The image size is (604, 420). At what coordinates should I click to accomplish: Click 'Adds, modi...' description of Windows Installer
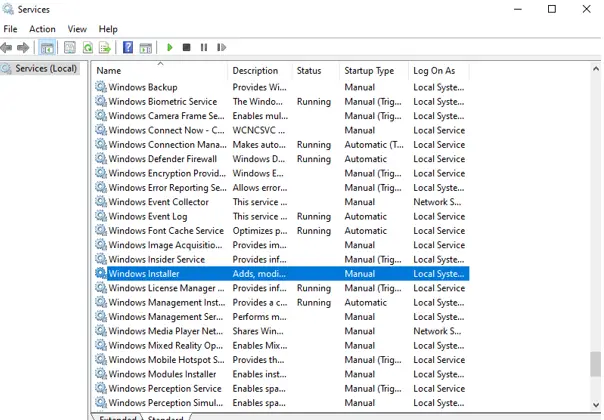click(259, 274)
